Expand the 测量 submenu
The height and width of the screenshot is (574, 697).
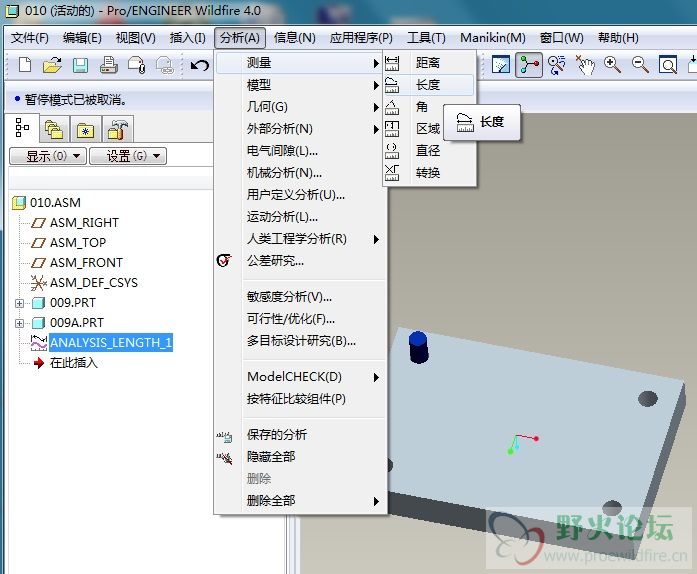pyautogui.click(x=300, y=63)
